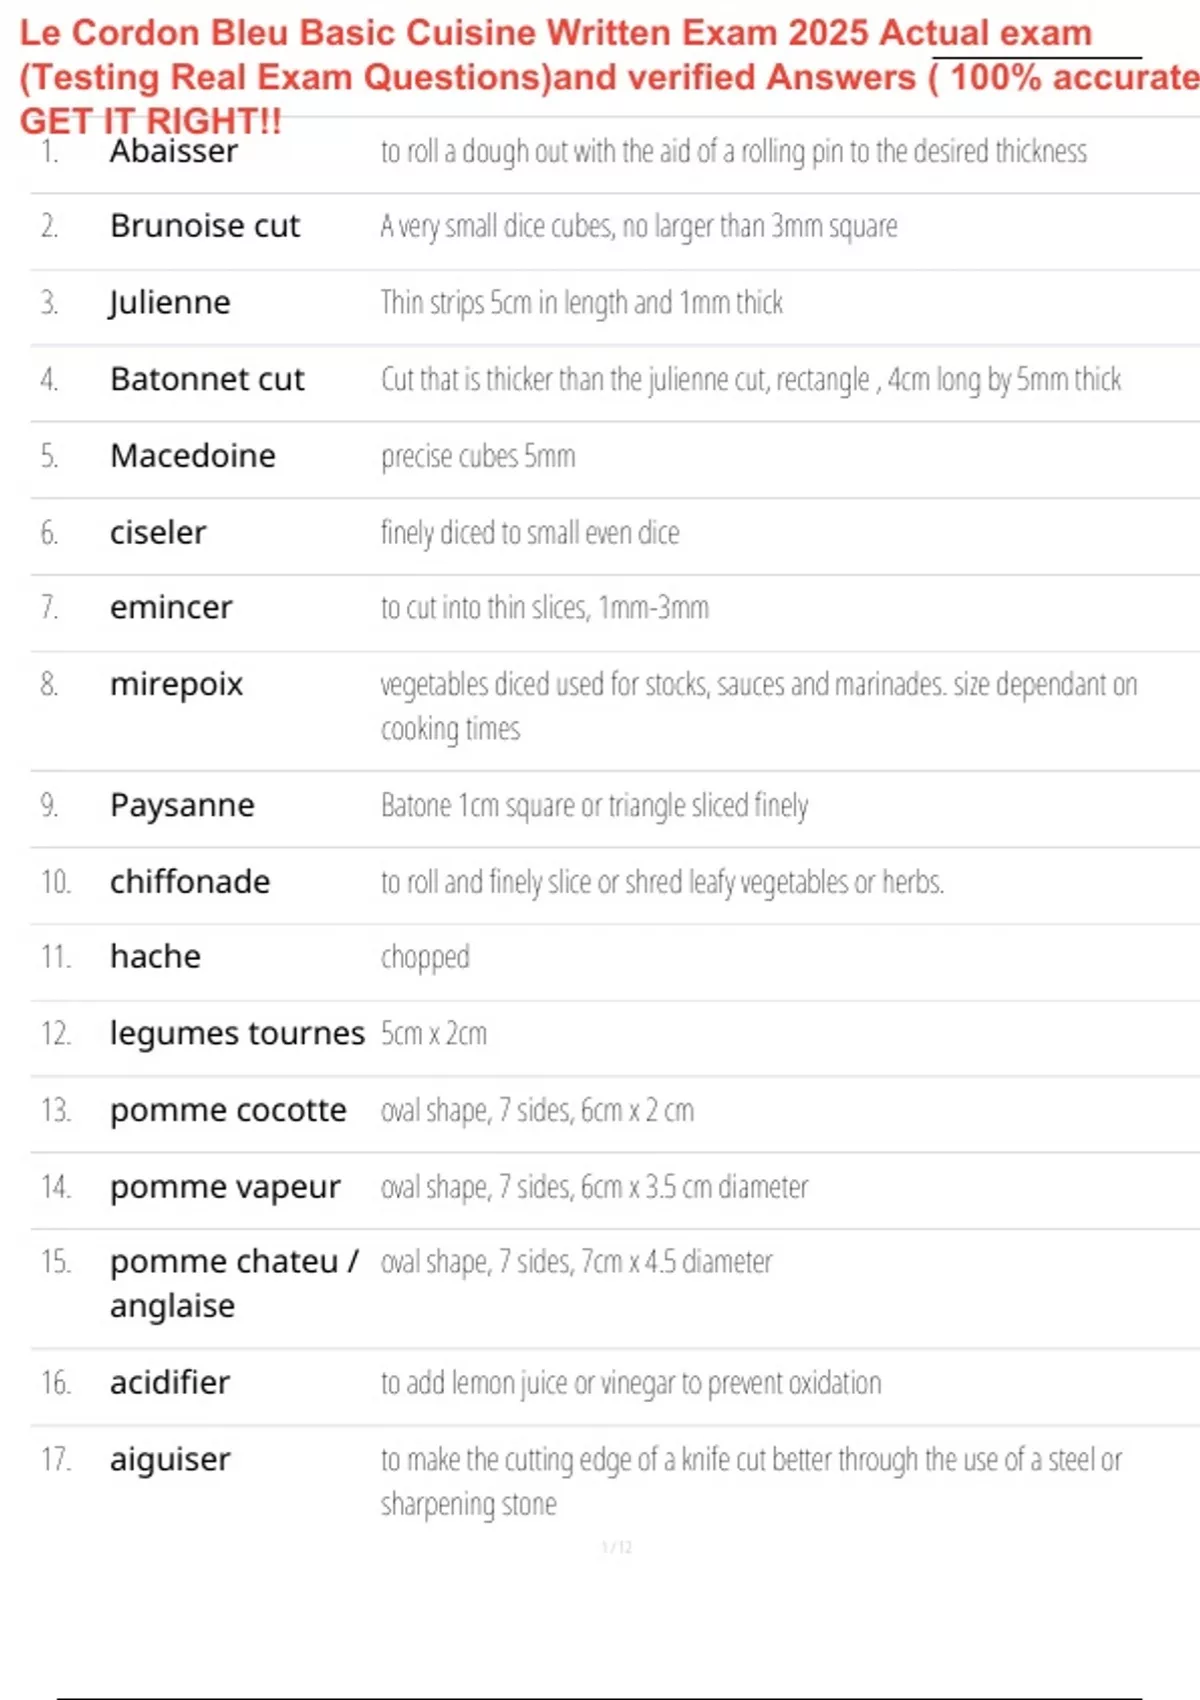This screenshot has height=1700, width=1200.
Task: Select the pomme chateu / anglaise term
Action: tap(234, 1283)
